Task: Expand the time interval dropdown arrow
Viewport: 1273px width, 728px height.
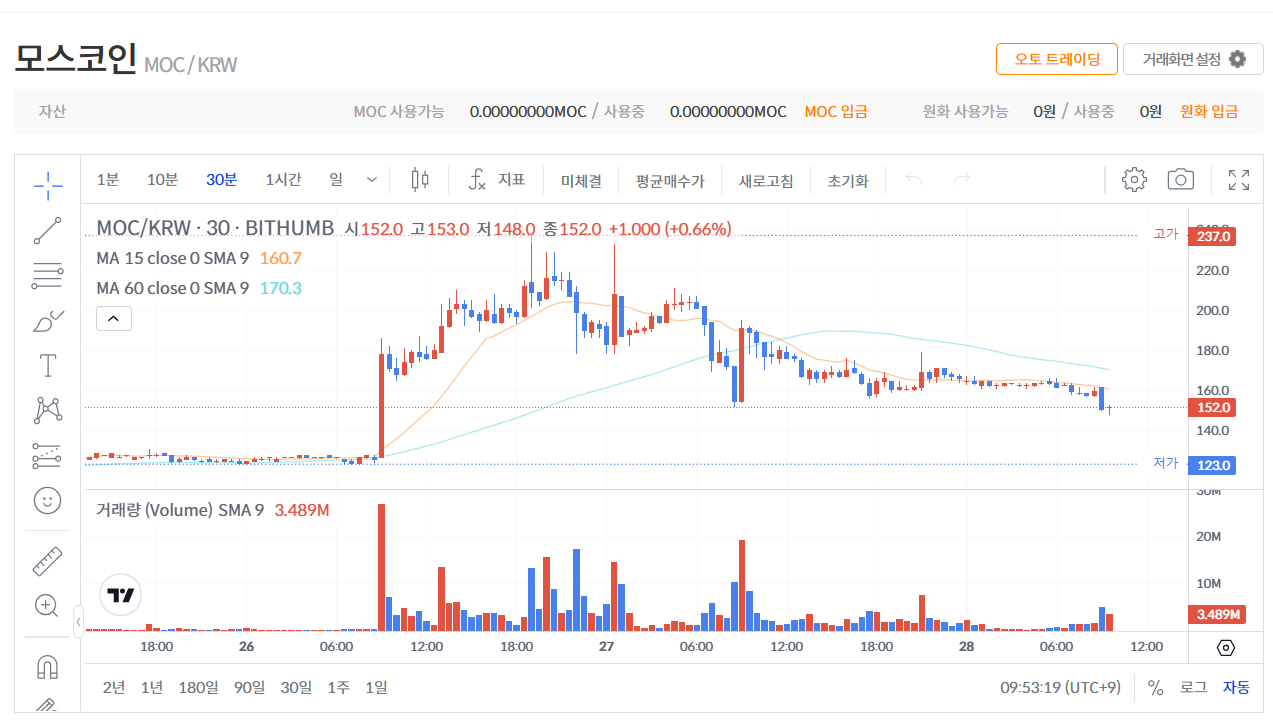Action: pos(372,180)
